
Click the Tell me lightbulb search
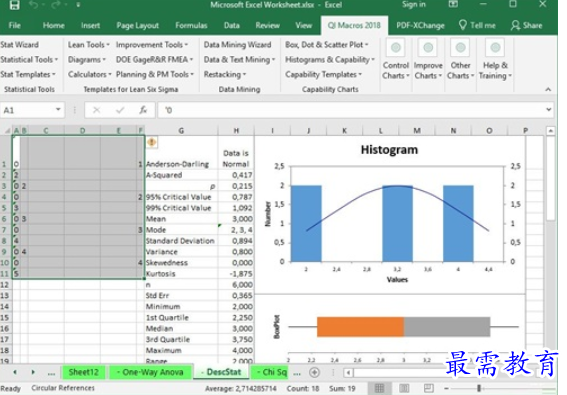(x=477, y=25)
